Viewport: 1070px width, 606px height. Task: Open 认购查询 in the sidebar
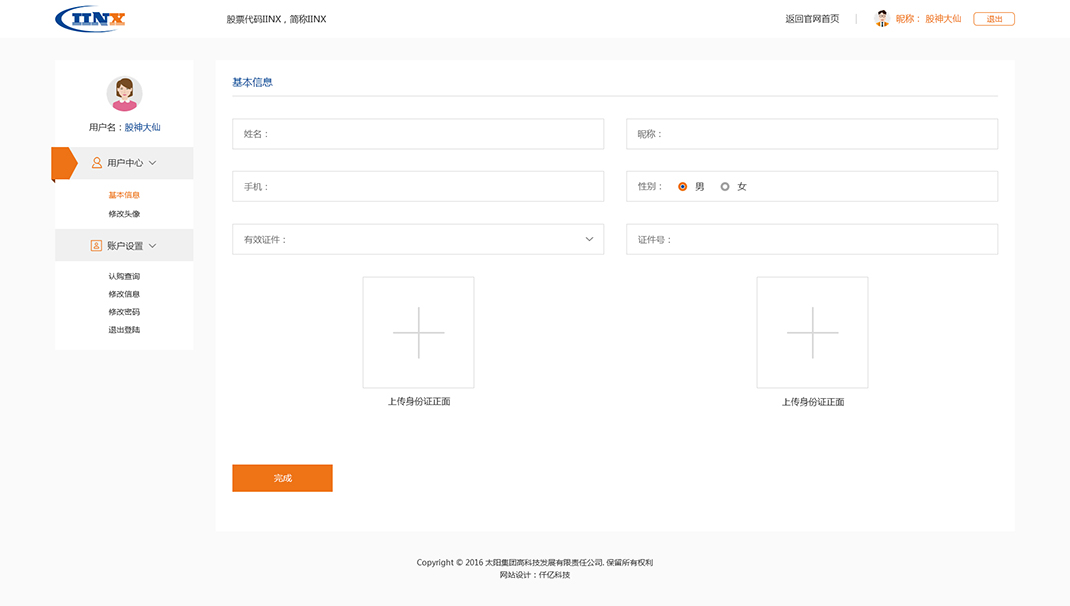124,276
